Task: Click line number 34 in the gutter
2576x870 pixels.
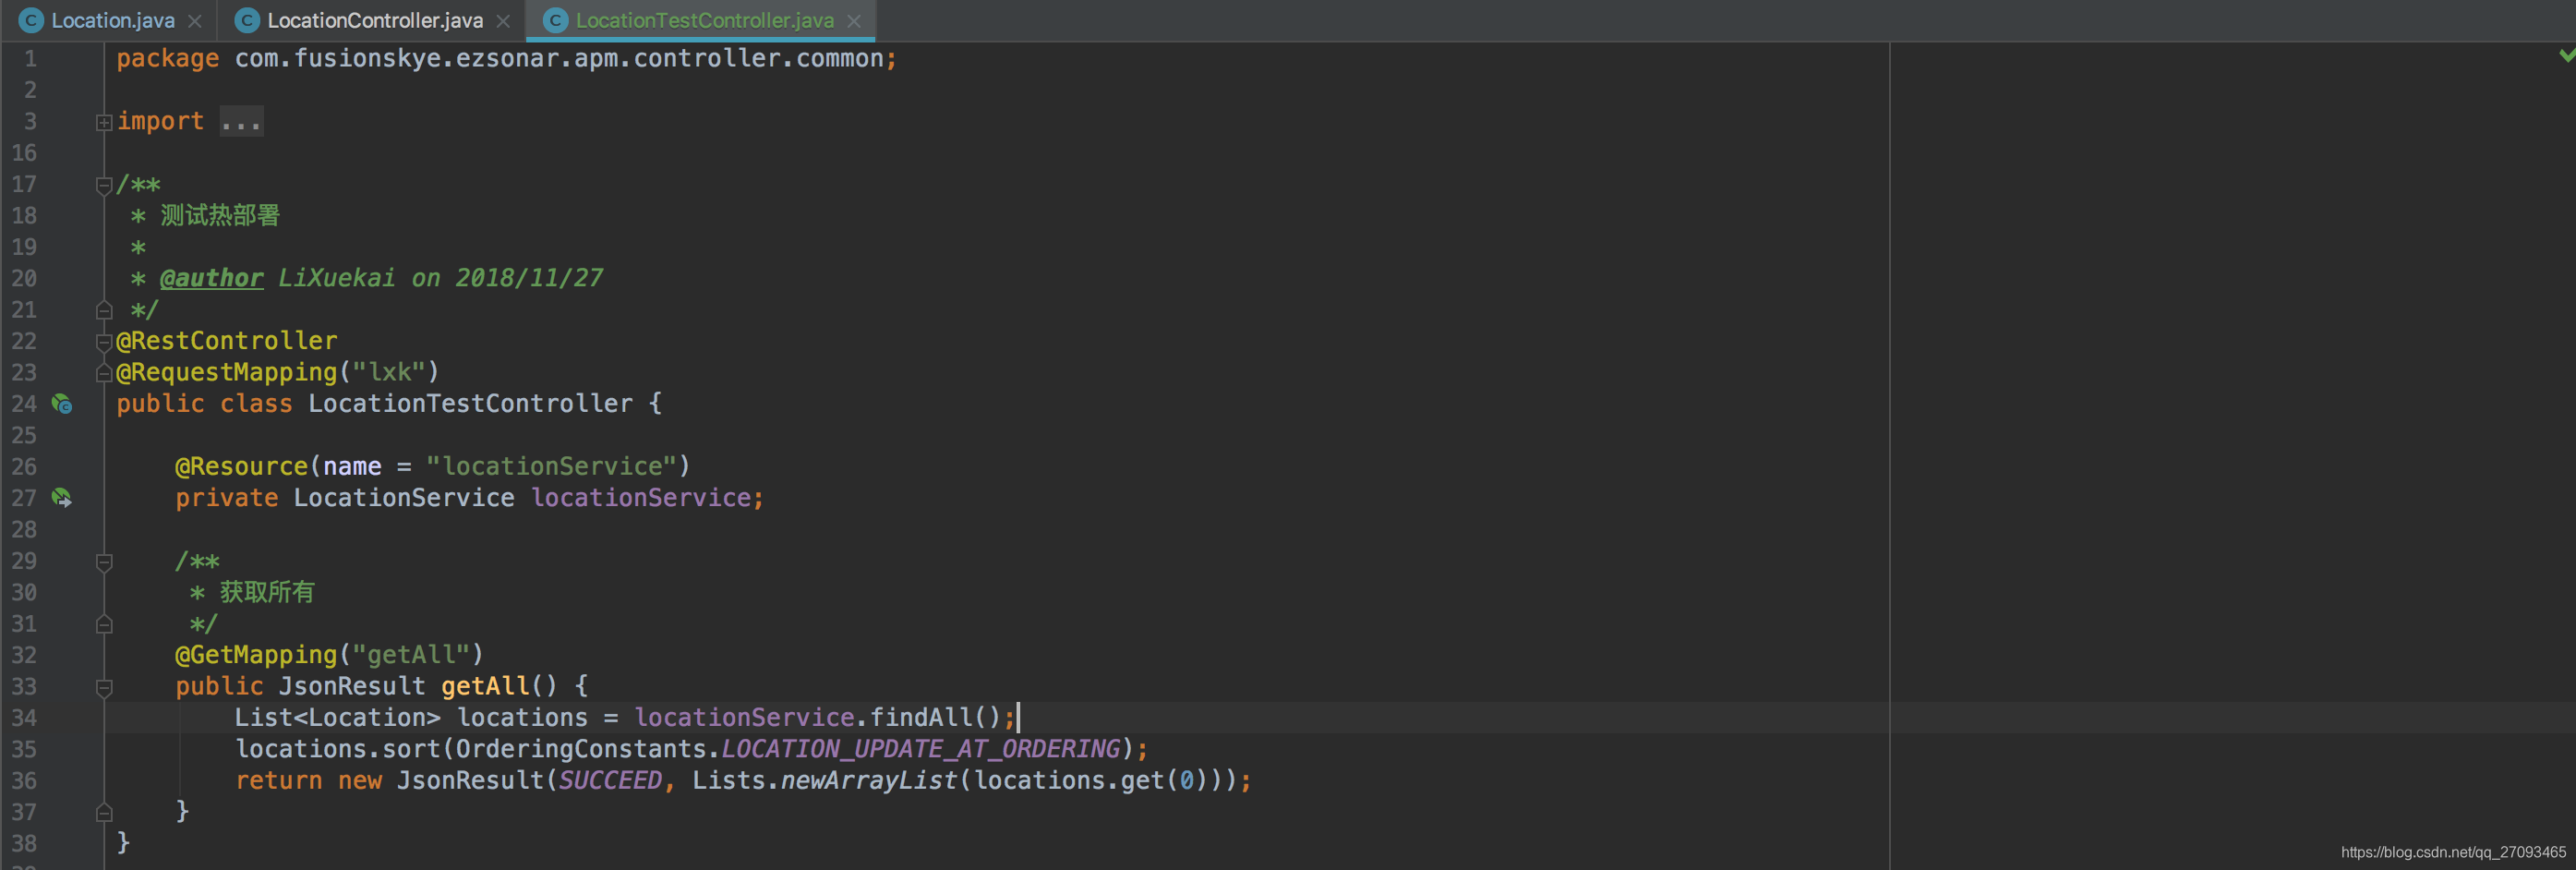Action: (24, 718)
